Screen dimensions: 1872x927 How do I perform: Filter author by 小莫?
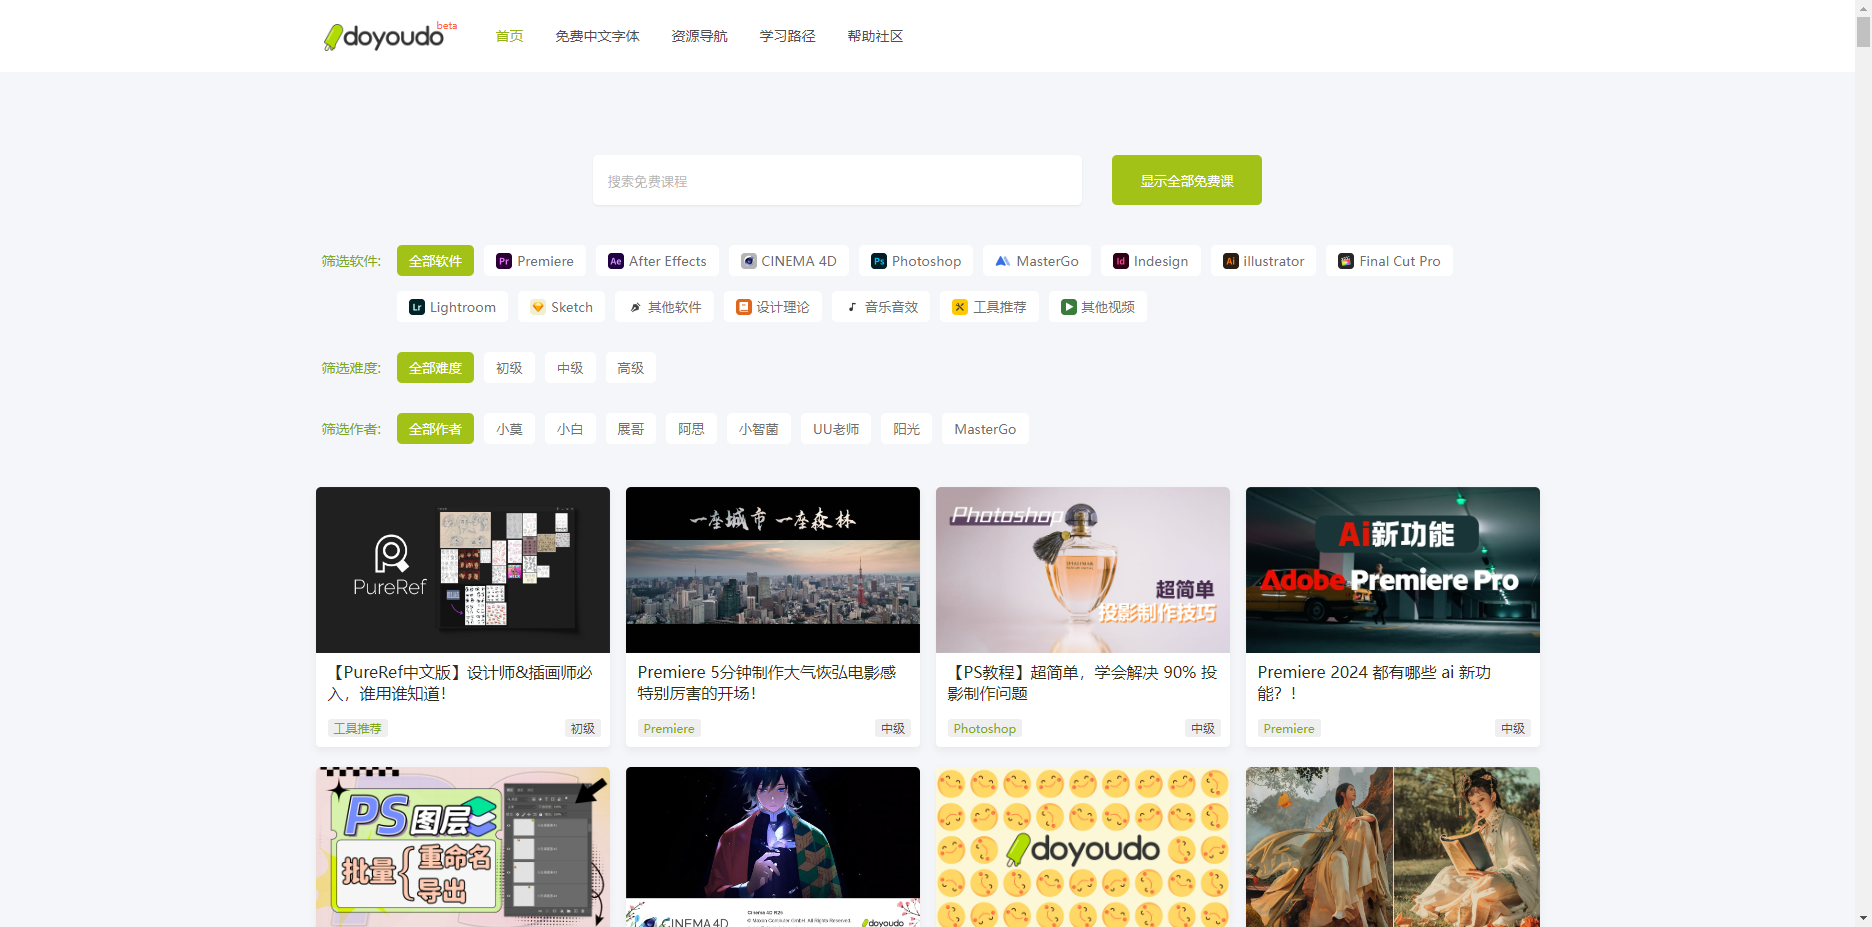click(x=510, y=429)
